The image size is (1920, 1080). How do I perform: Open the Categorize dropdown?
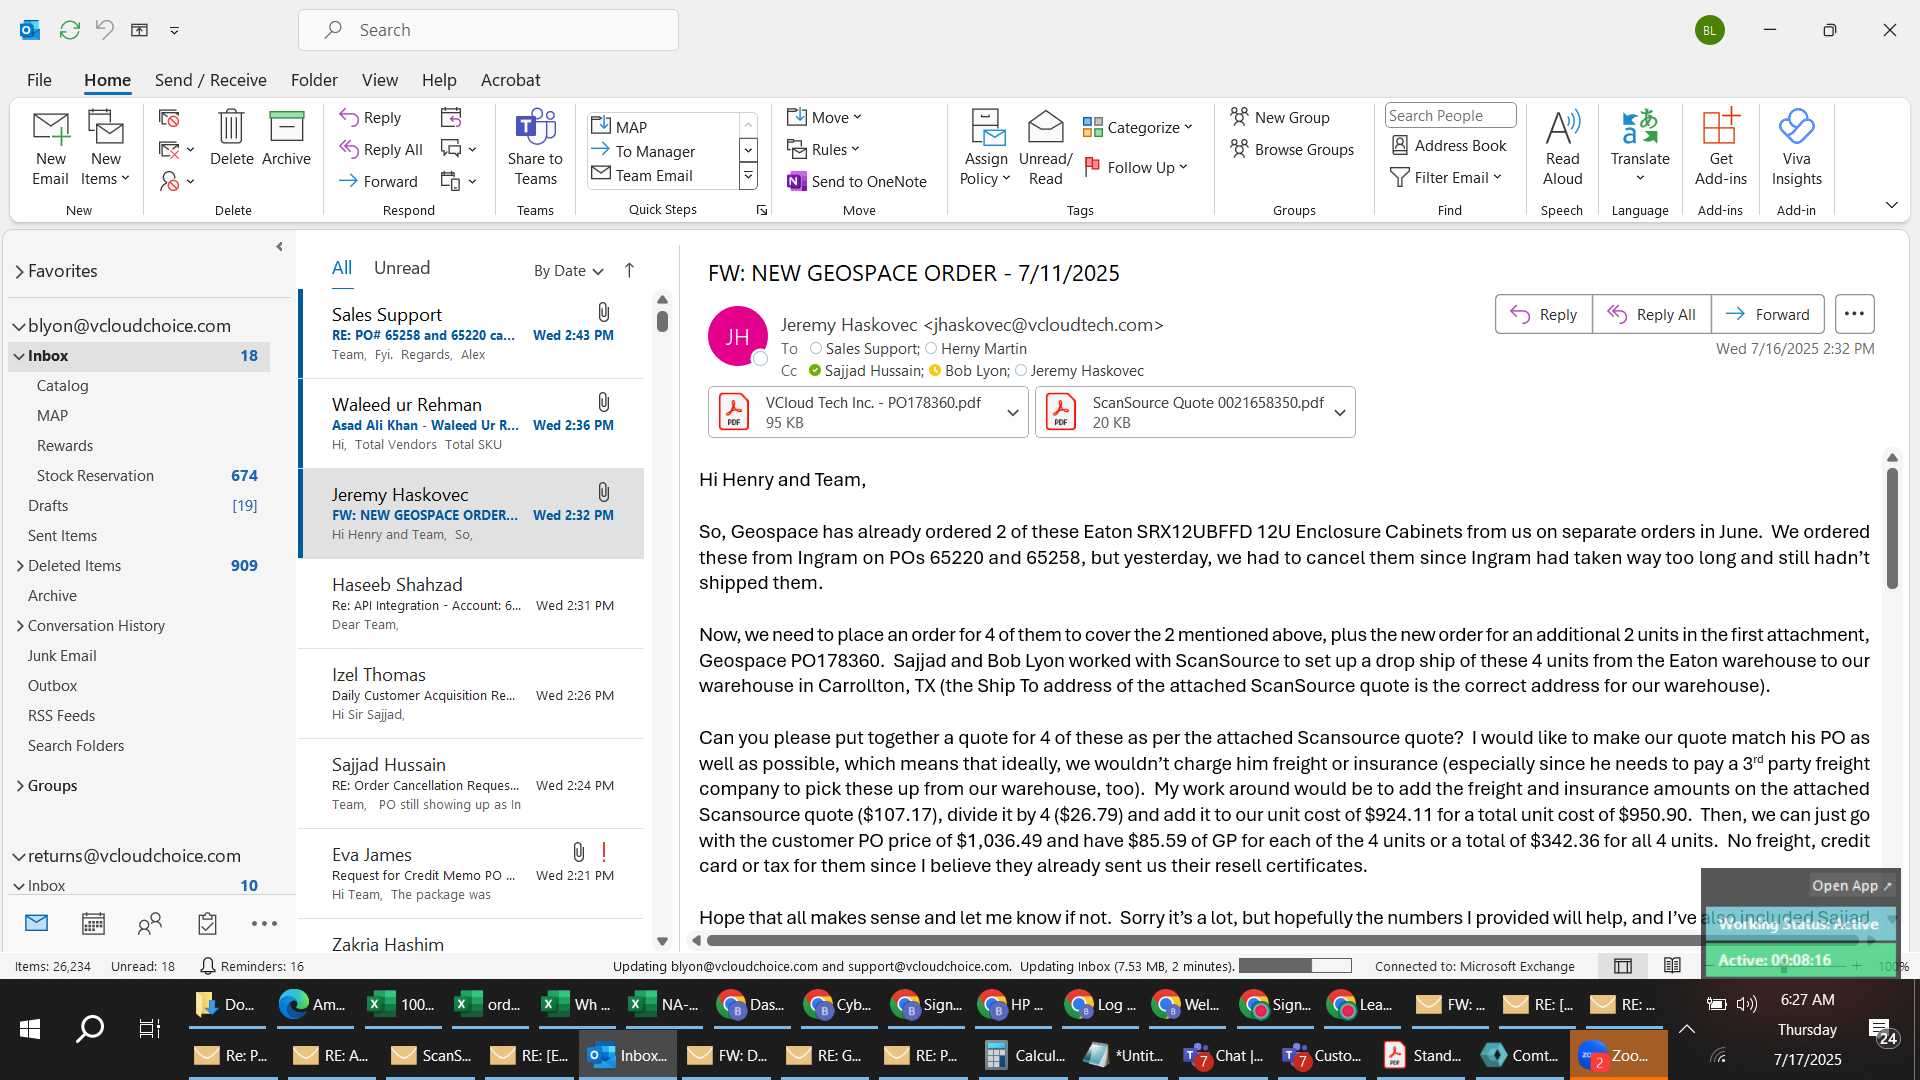pyautogui.click(x=1138, y=127)
